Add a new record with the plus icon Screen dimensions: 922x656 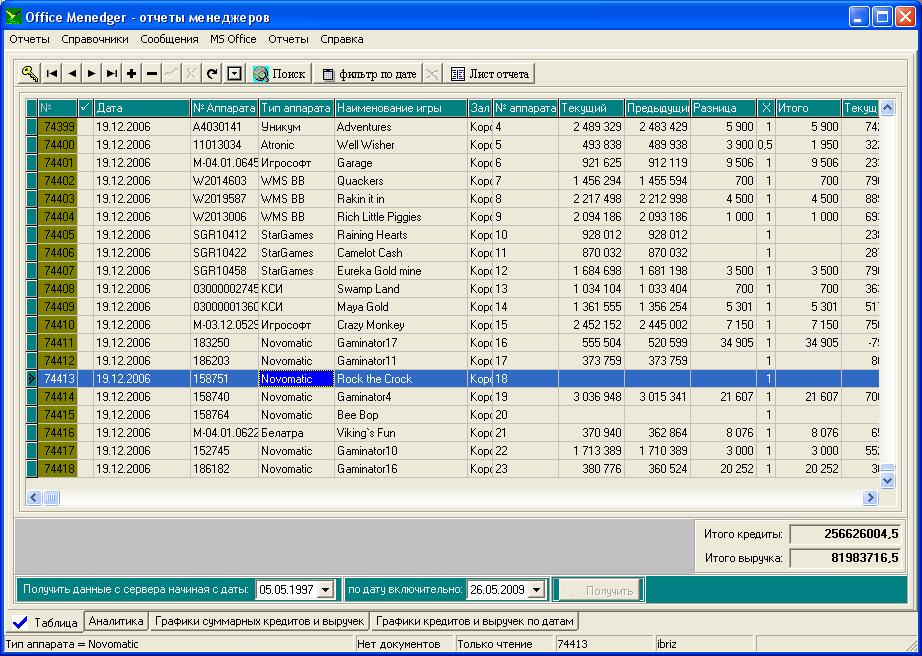point(132,73)
